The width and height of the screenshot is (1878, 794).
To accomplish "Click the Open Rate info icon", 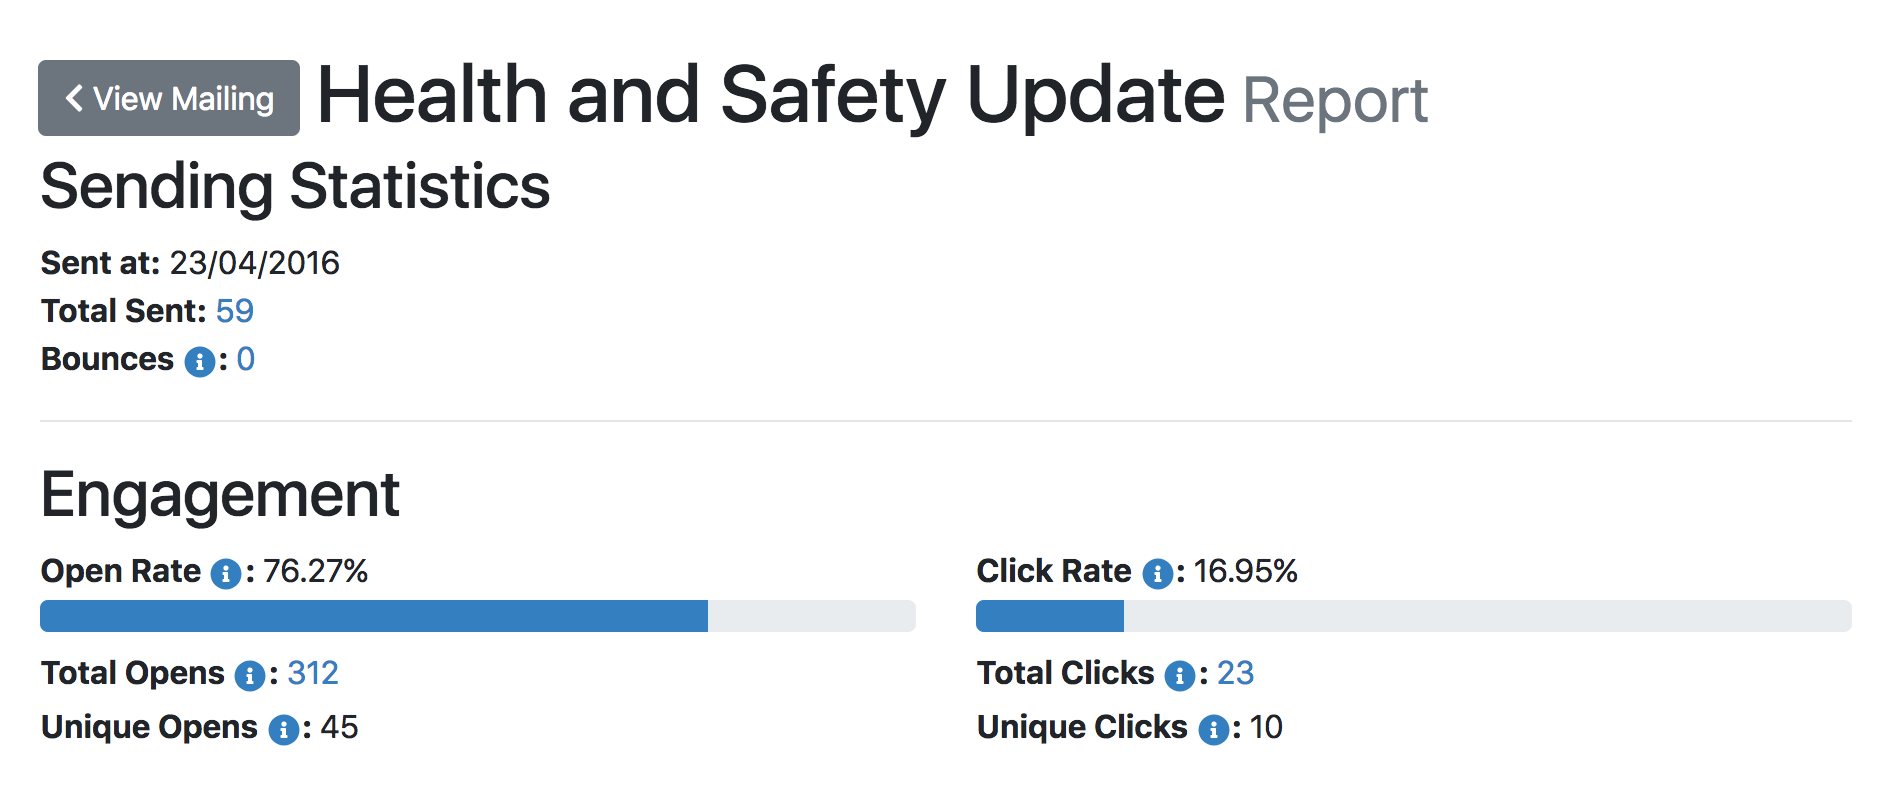I will (x=227, y=573).
